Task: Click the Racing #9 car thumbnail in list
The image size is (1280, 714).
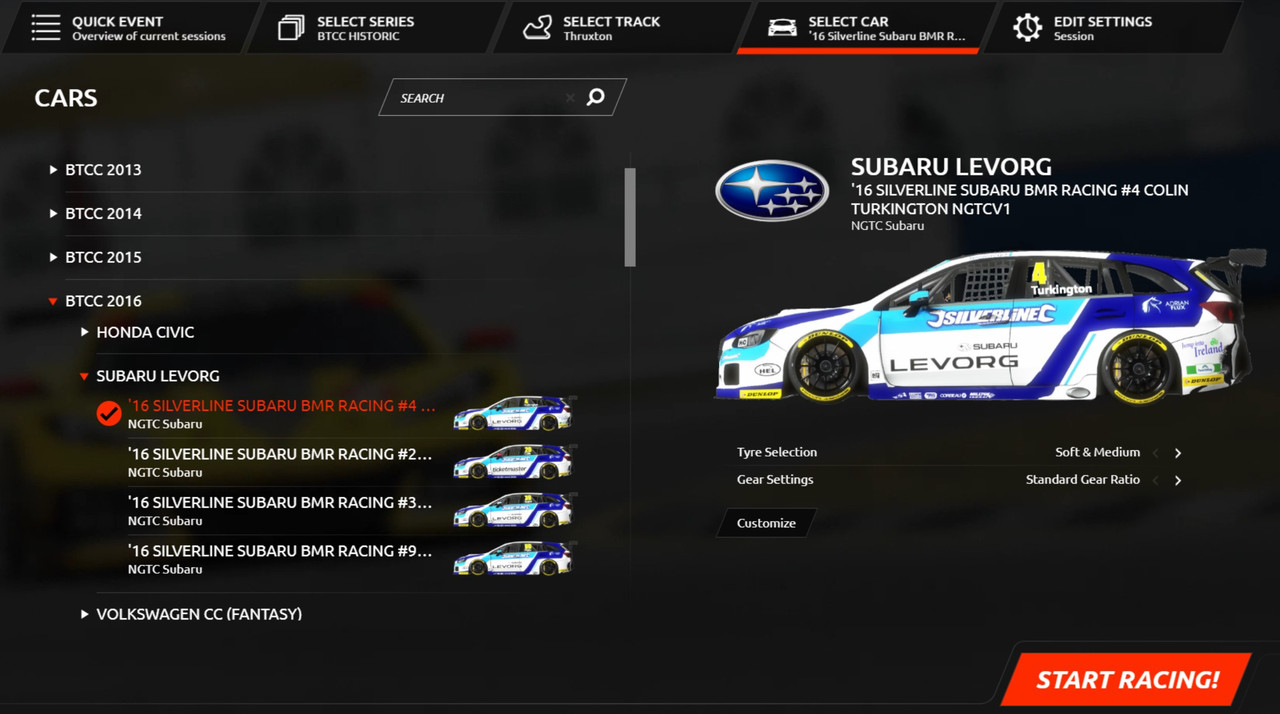Action: 514,559
